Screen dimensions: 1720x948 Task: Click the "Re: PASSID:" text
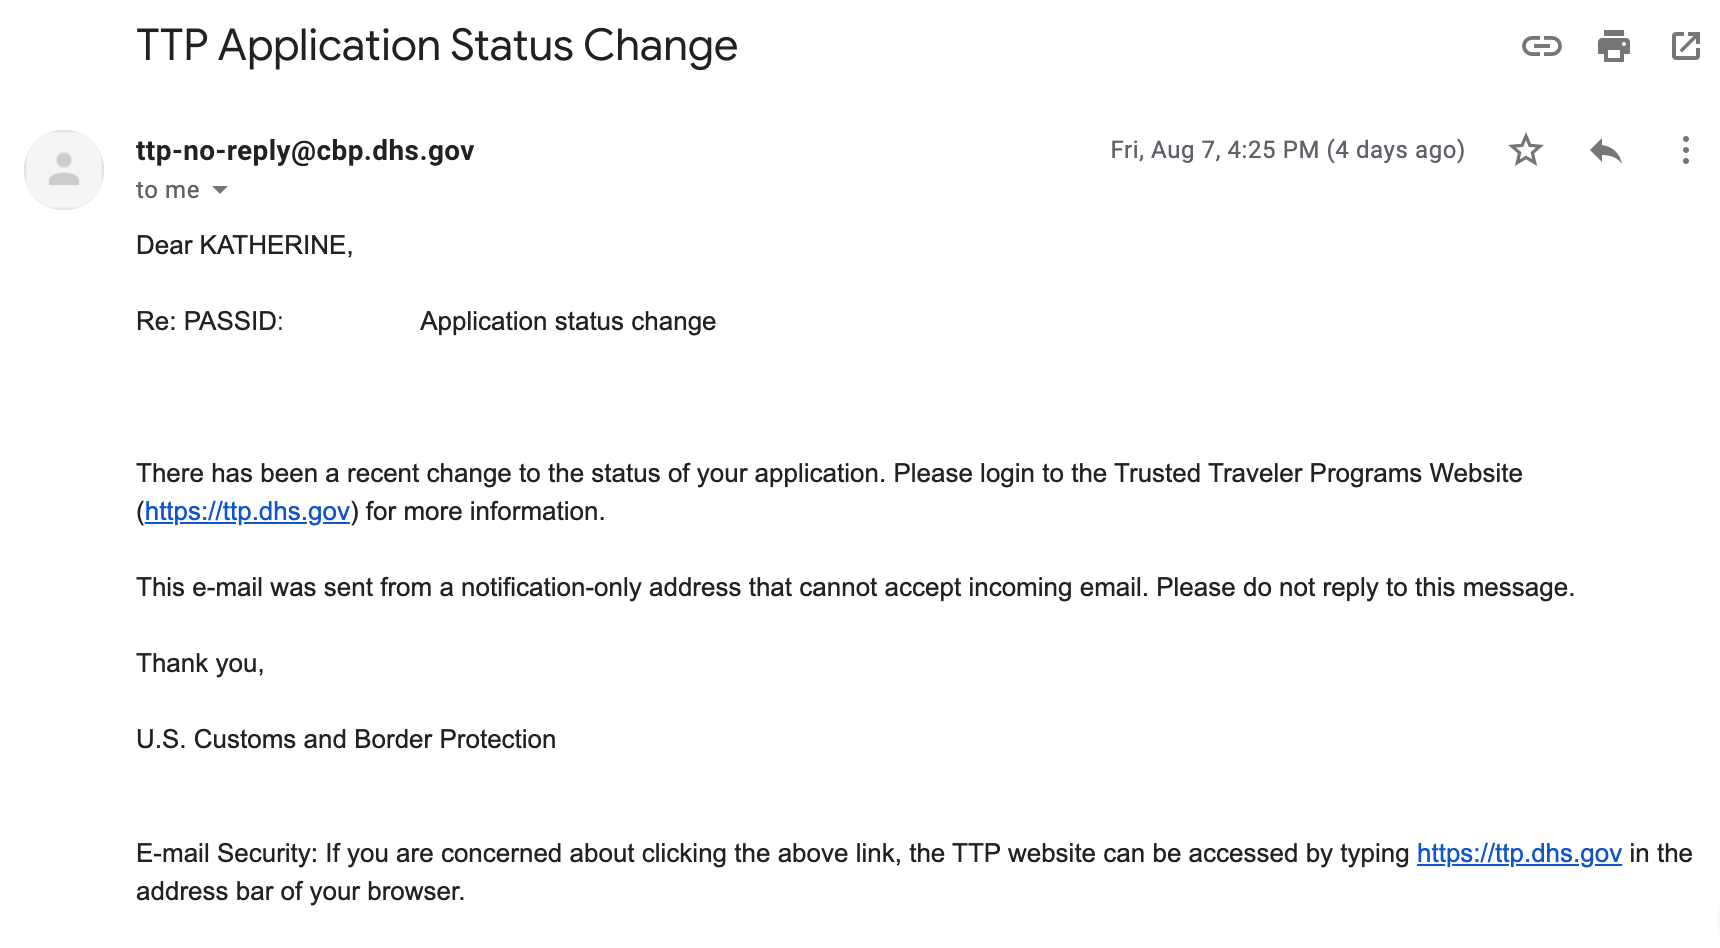[x=210, y=321]
